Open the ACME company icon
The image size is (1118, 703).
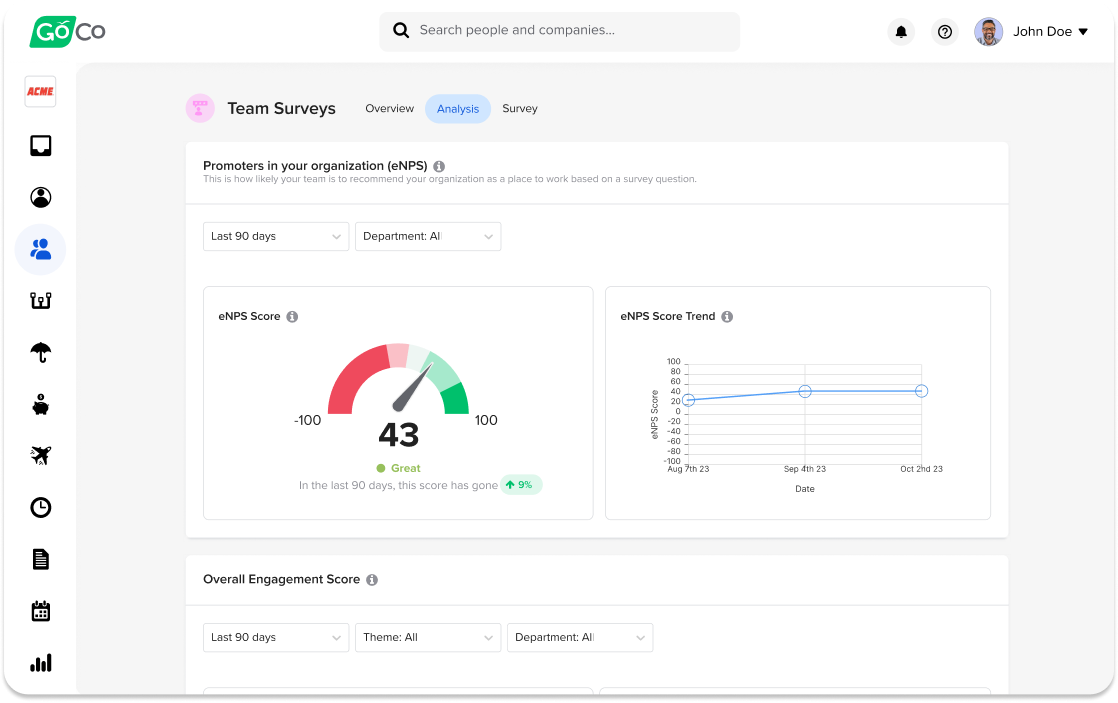point(41,91)
